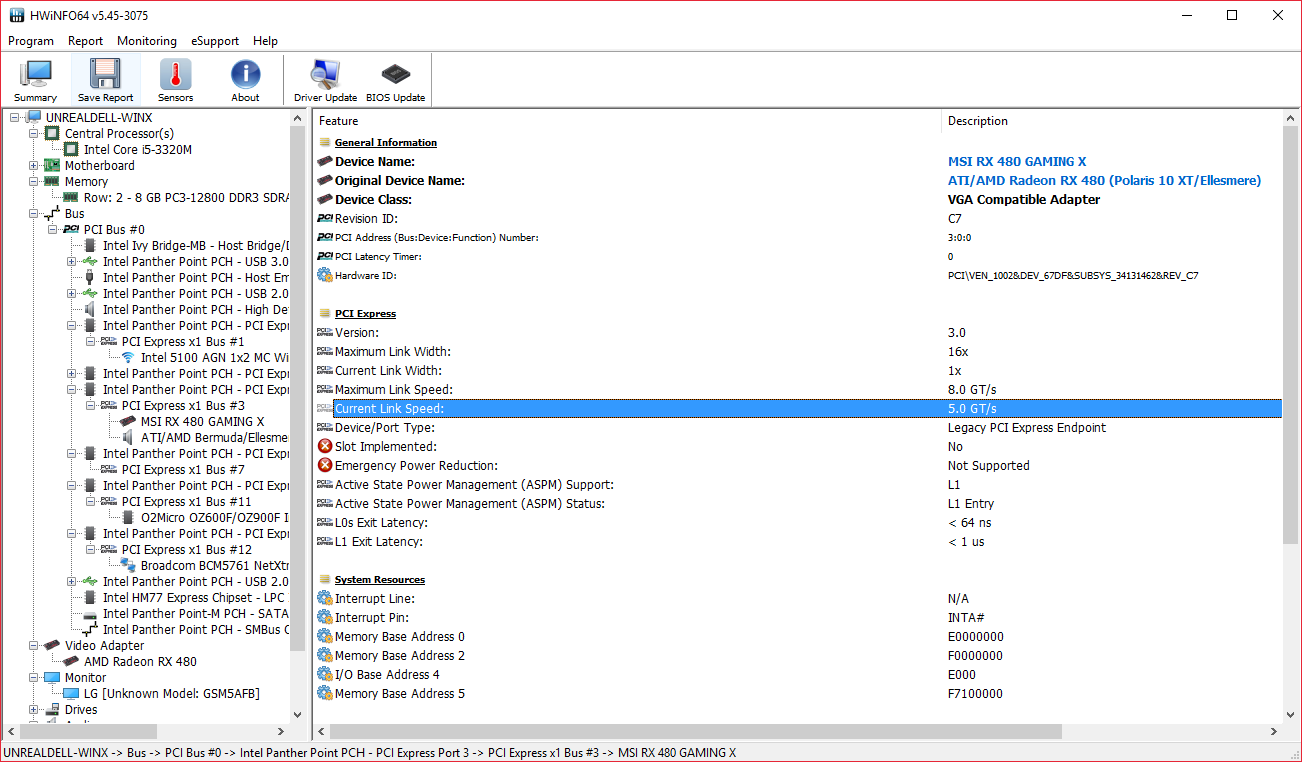The height and width of the screenshot is (762, 1302).
Task: Click the Maximum Link Width row
Action: click(x=798, y=351)
